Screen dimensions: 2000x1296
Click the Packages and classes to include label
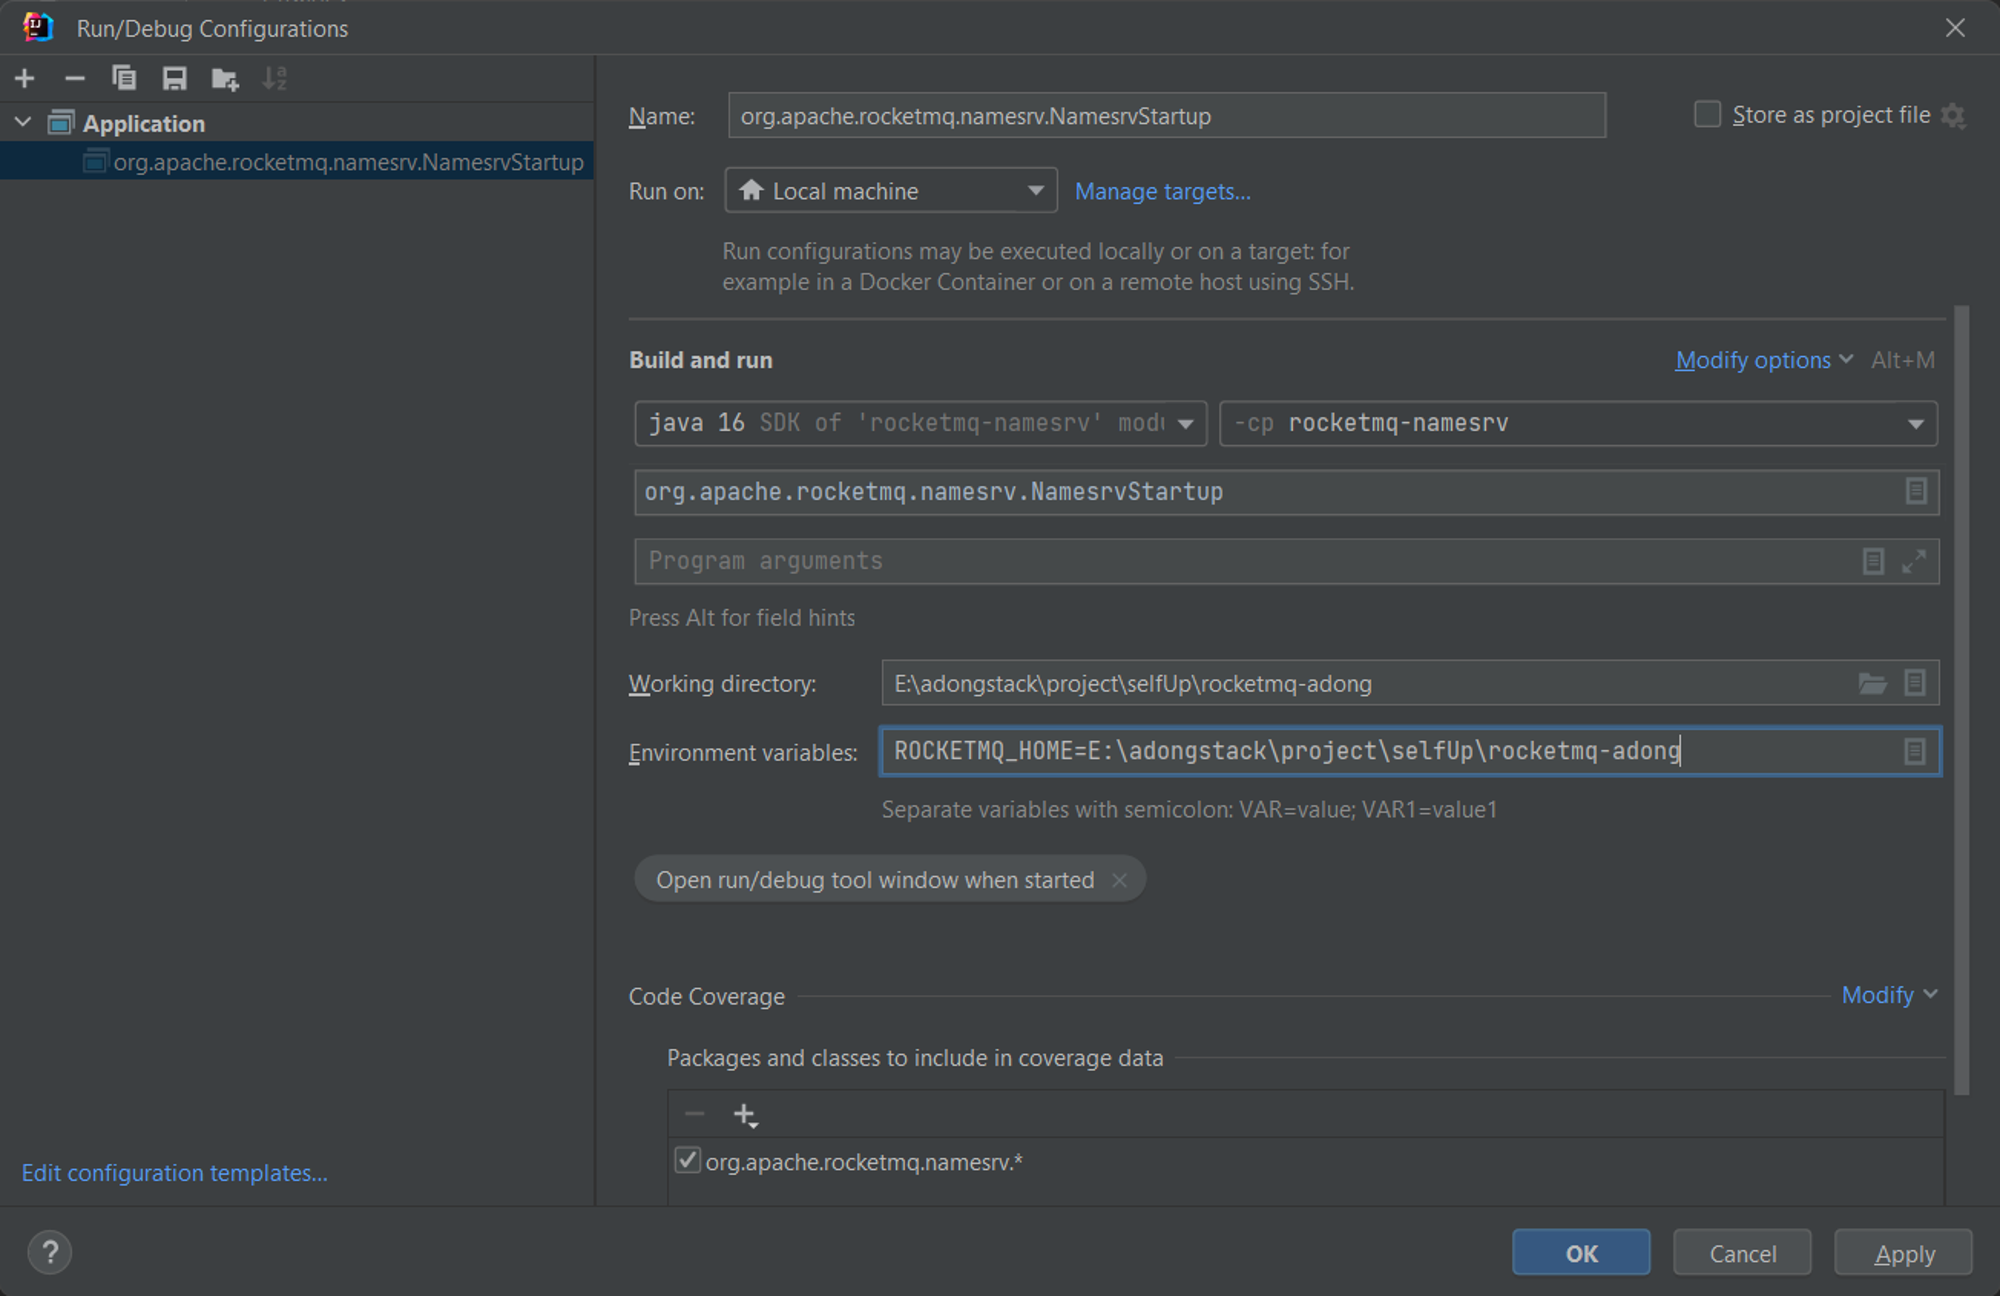915,1058
